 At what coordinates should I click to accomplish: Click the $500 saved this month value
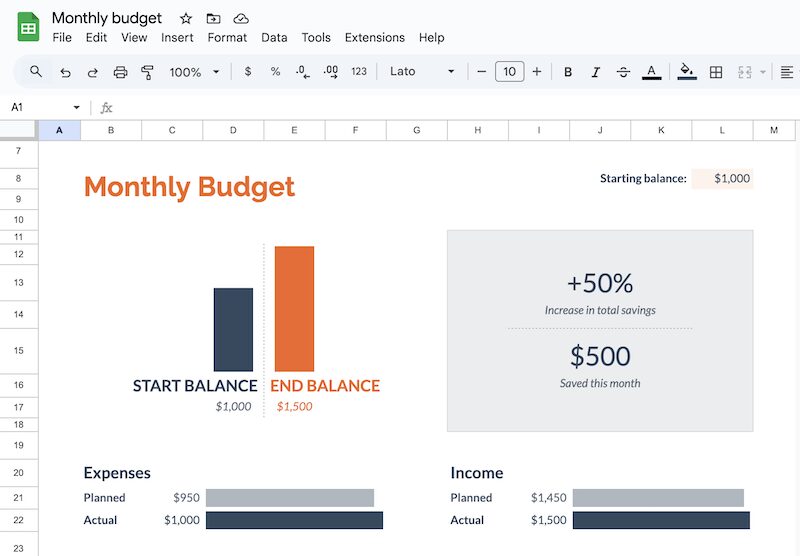(600, 356)
